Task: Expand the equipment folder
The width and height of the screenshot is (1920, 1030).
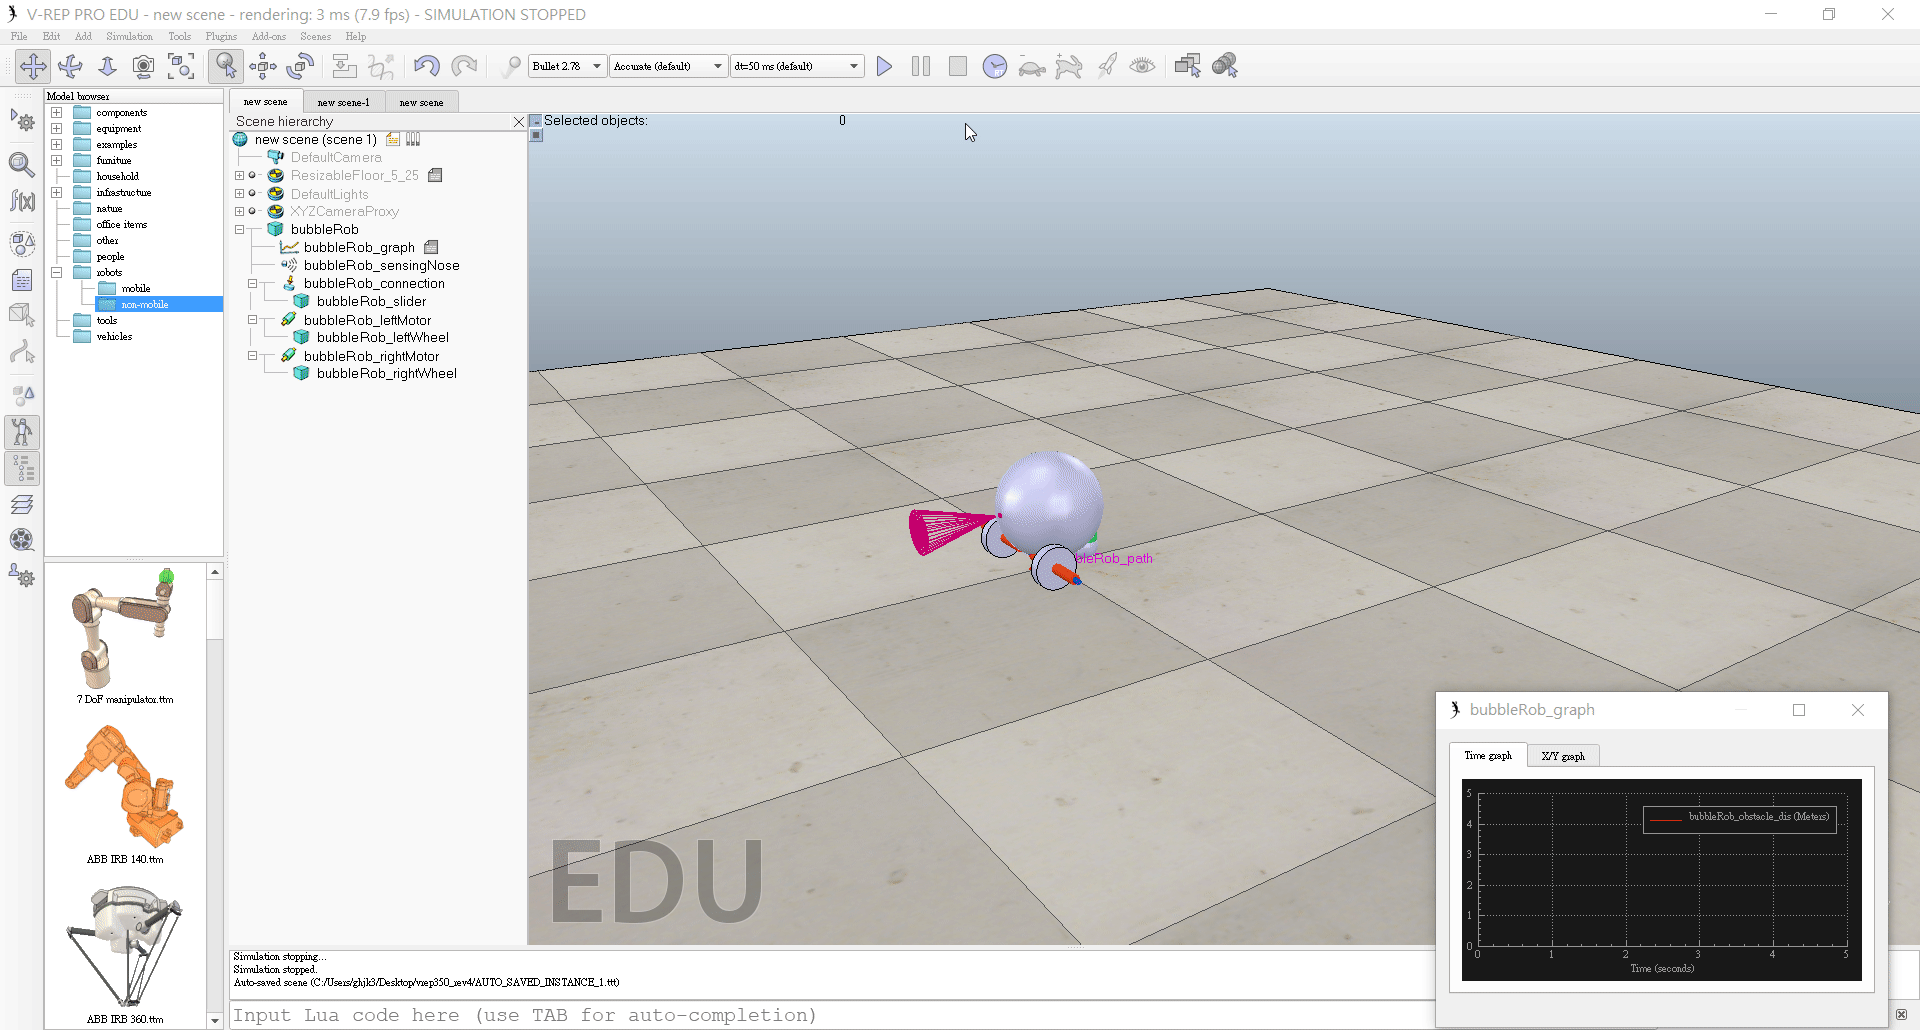Action: 57,129
